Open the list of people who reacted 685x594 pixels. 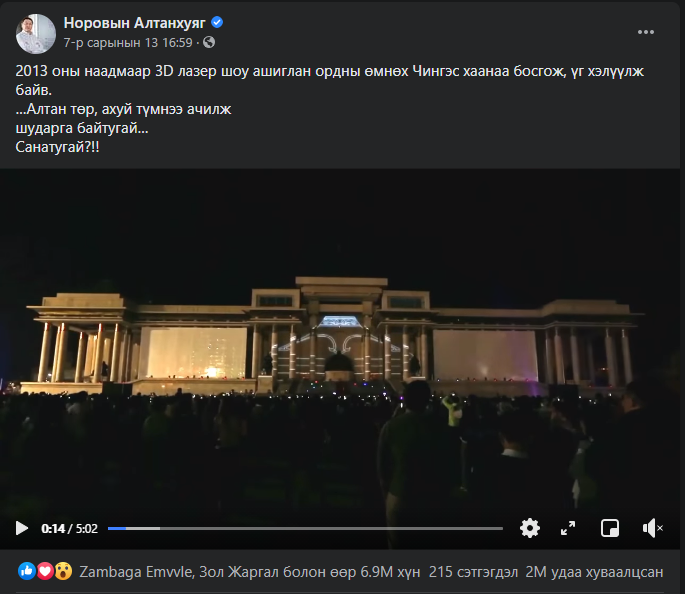[249, 572]
